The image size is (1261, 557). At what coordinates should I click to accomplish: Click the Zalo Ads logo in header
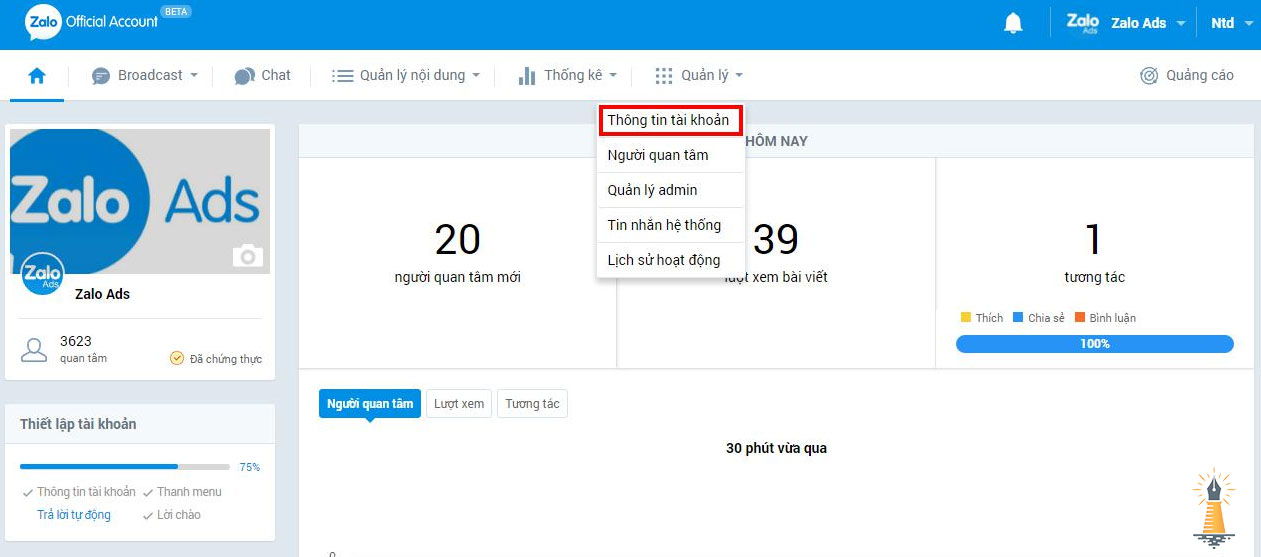click(1083, 22)
